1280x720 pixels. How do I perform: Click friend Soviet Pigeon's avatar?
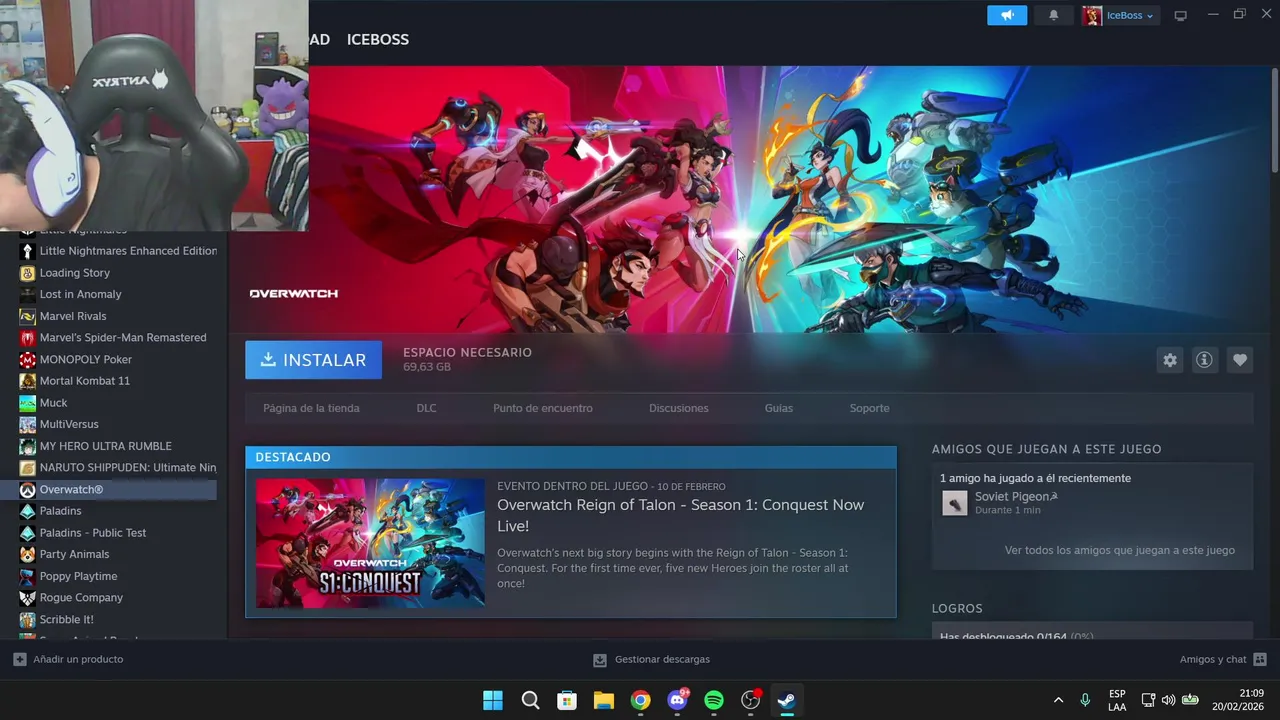pos(955,503)
